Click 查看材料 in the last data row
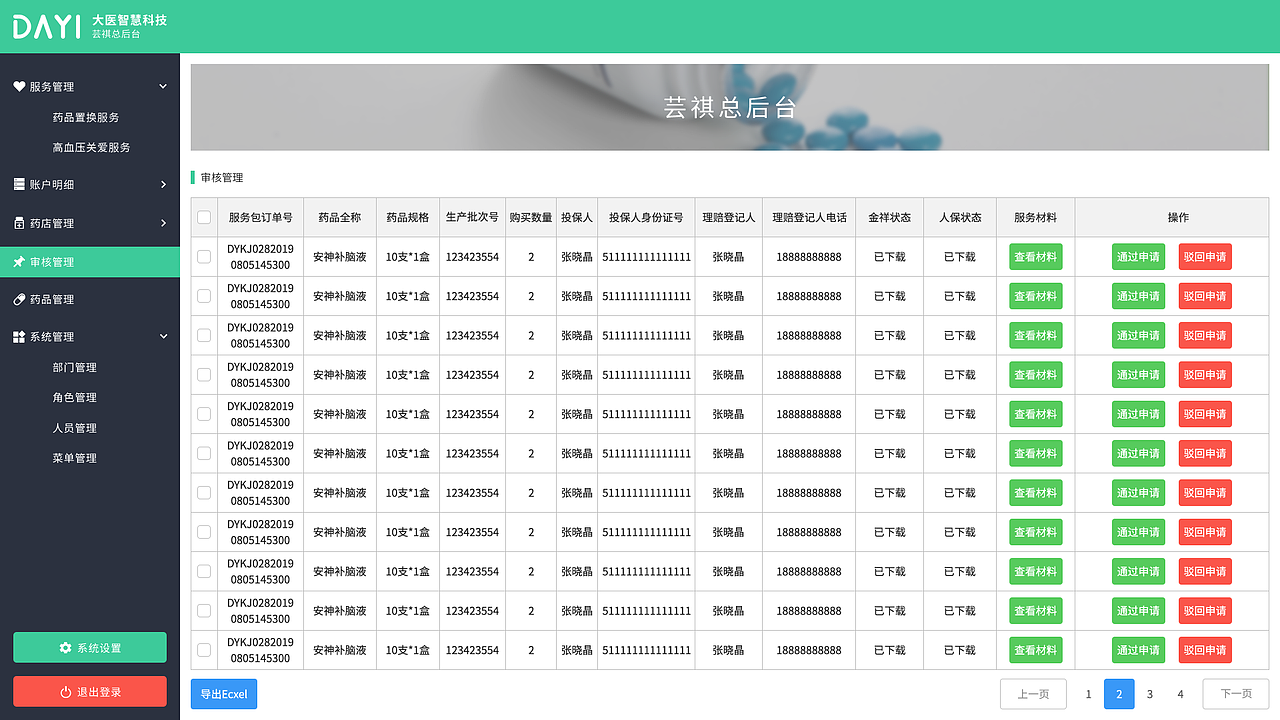Image resolution: width=1280 pixels, height=720 pixels. pyautogui.click(x=1036, y=650)
